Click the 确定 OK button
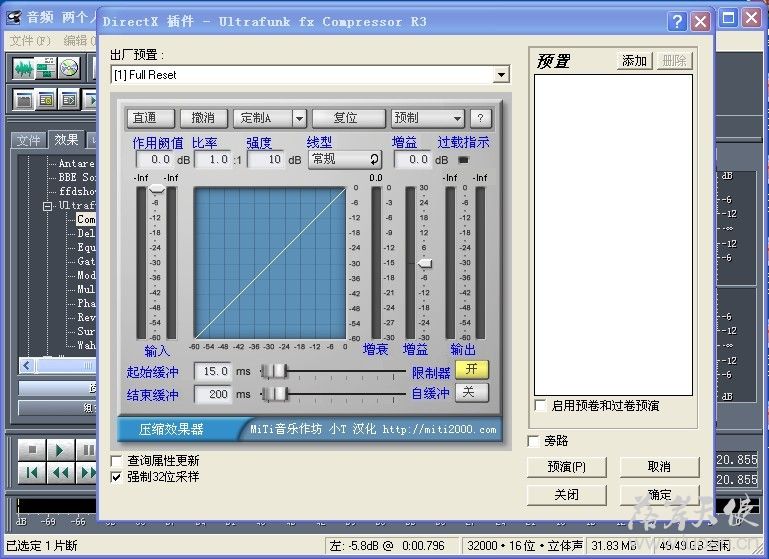 659,495
